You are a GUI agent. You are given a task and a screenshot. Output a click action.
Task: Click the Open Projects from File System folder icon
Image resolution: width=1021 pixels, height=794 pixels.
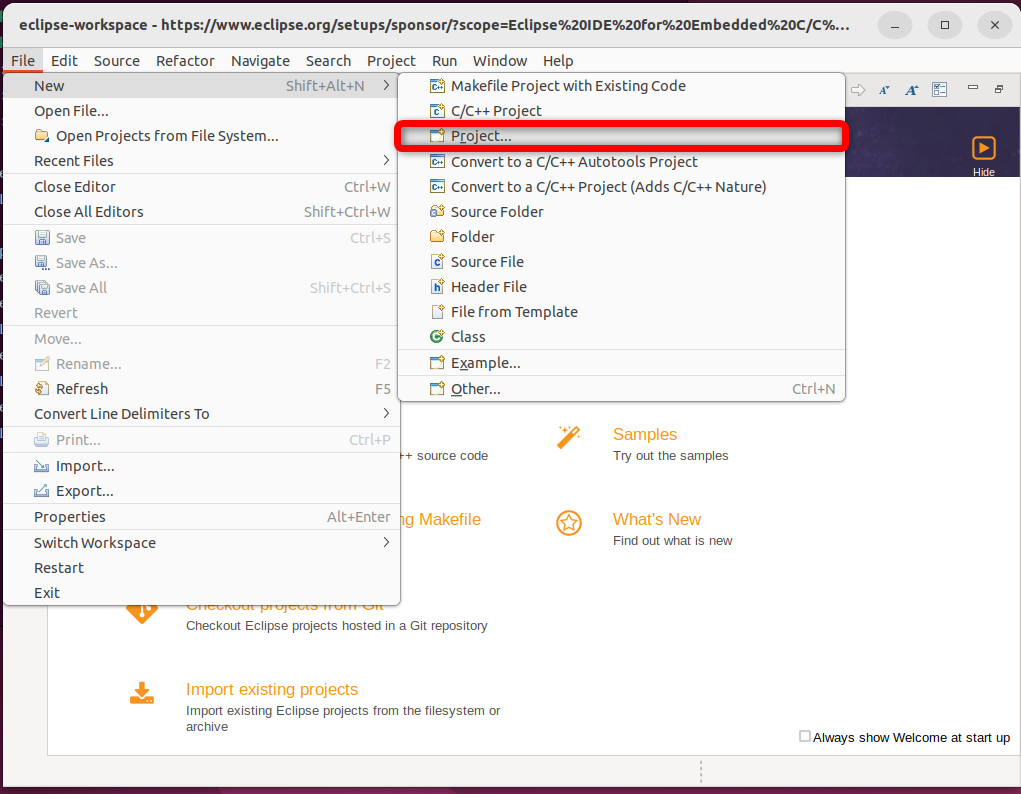(42, 135)
